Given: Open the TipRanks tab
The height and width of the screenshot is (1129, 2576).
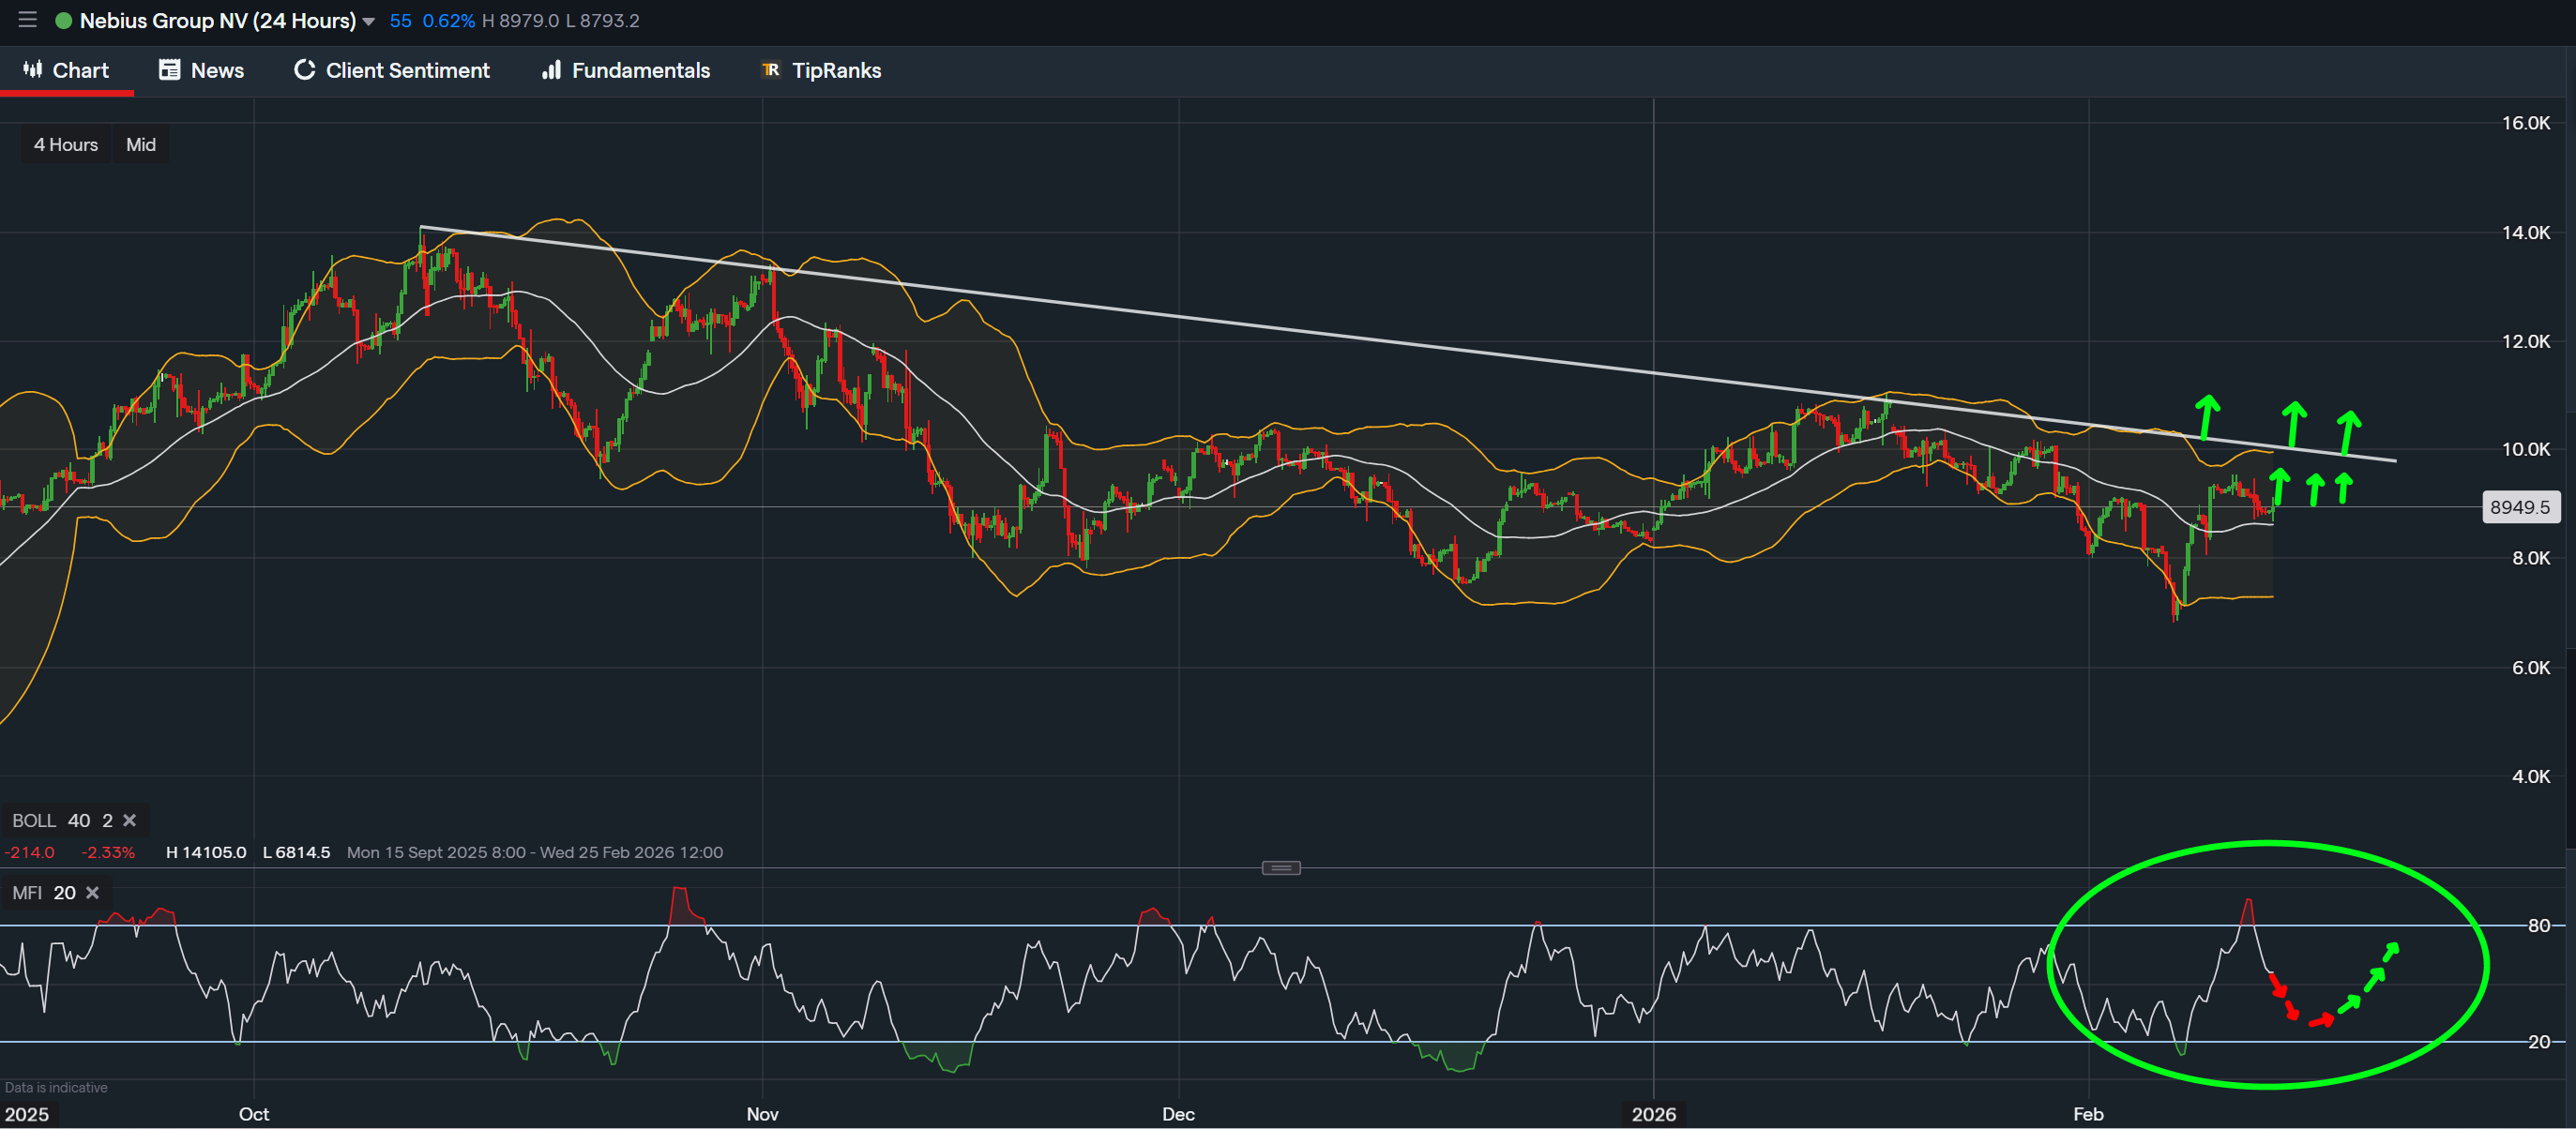Looking at the screenshot, I should (x=836, y=70).
